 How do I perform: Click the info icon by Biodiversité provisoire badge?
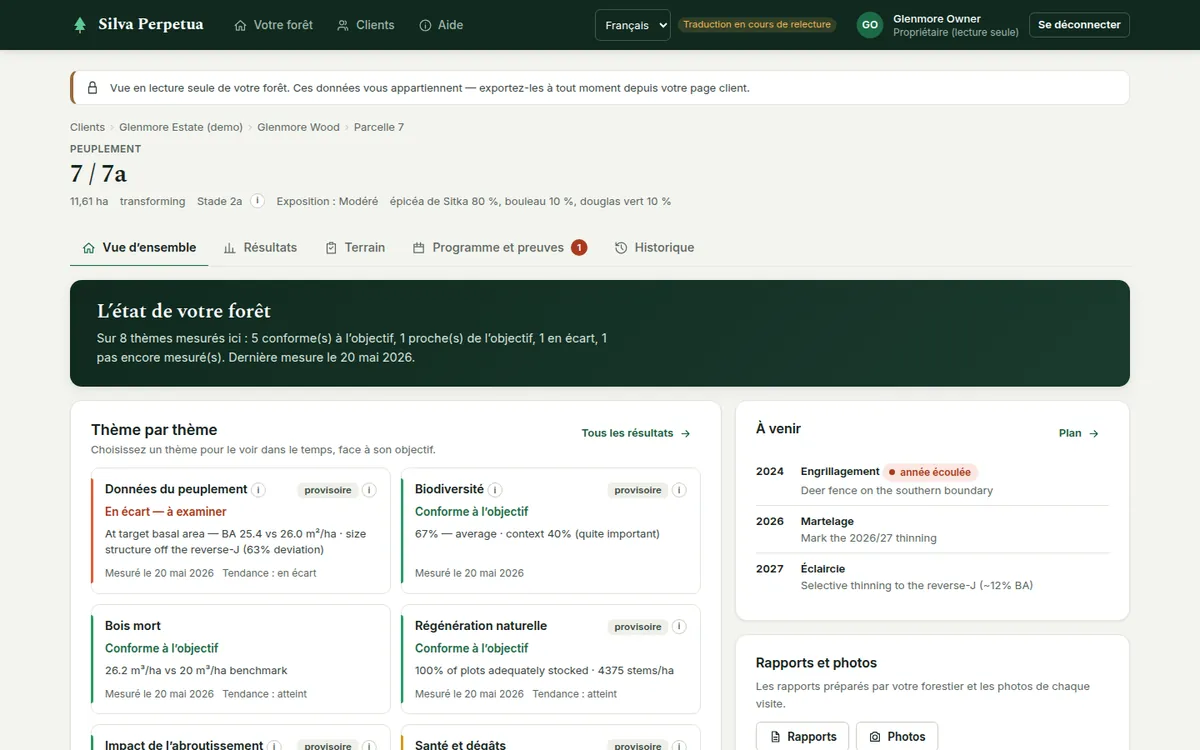click(679, 490)
